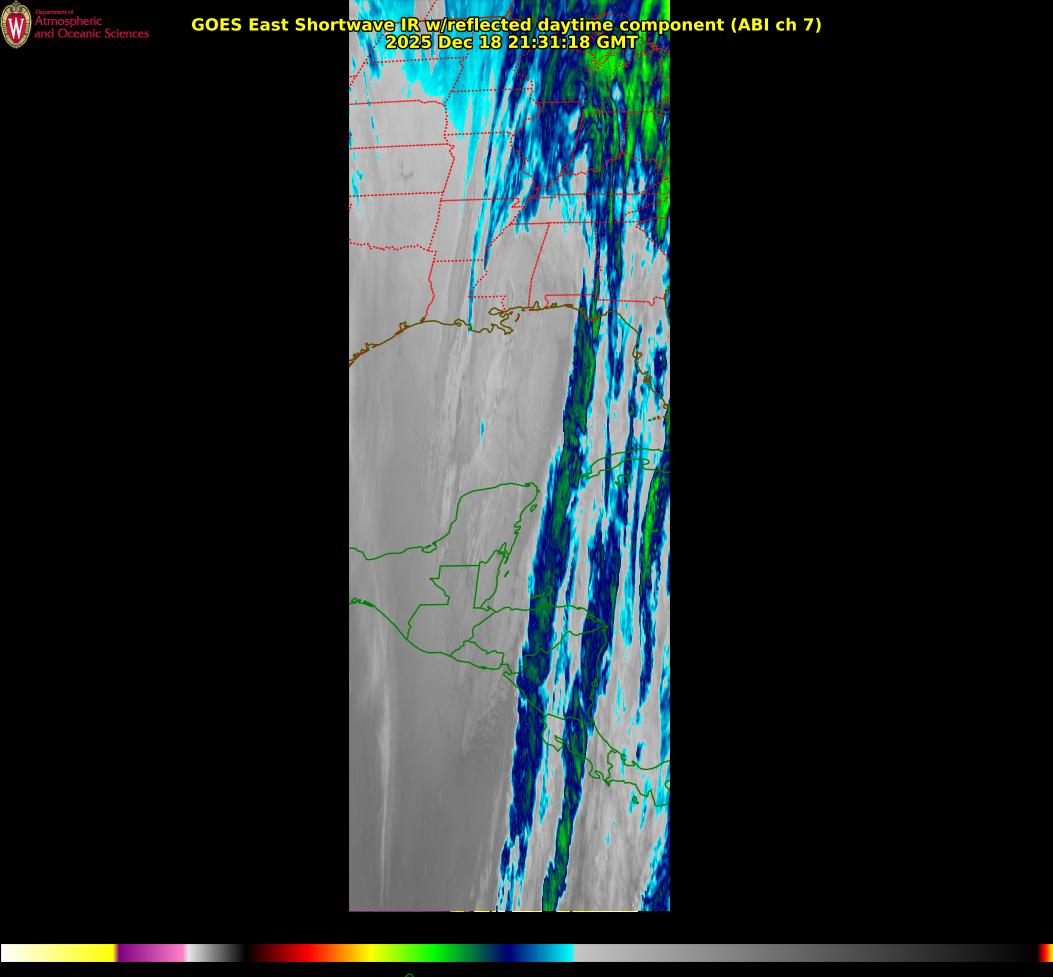Image resolution: width=1053 pixels, height=977 pixels.
Task: Click the GOES East Shortwave IR title
Action: (505, 24)
